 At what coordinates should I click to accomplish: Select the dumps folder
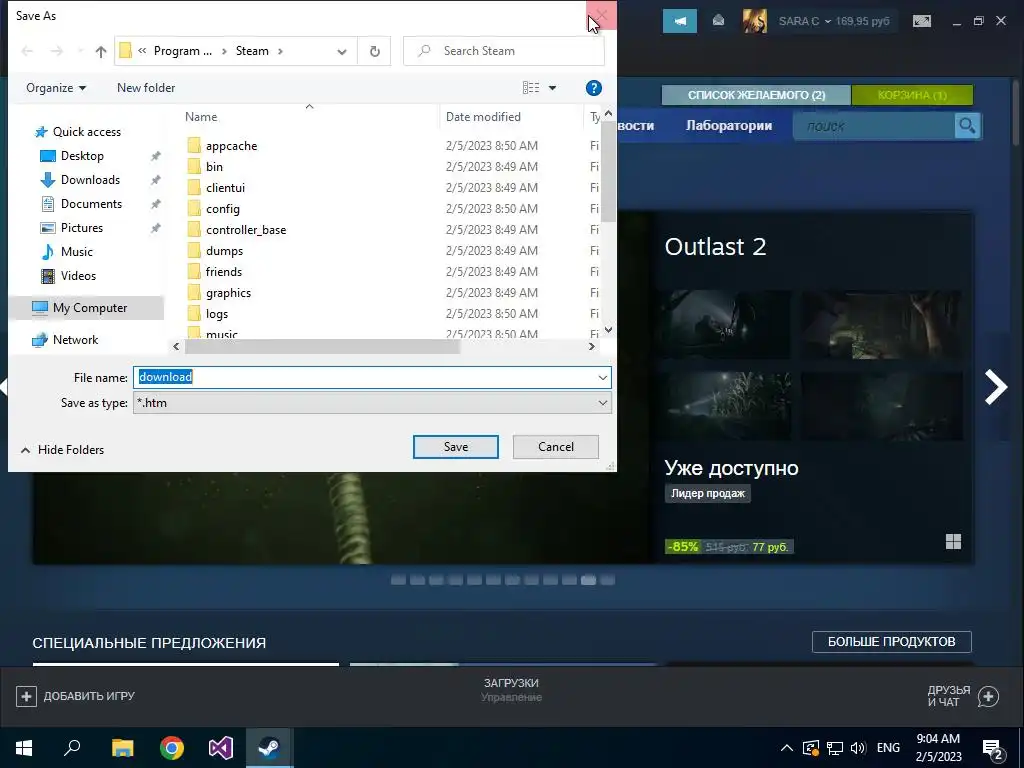224,251
